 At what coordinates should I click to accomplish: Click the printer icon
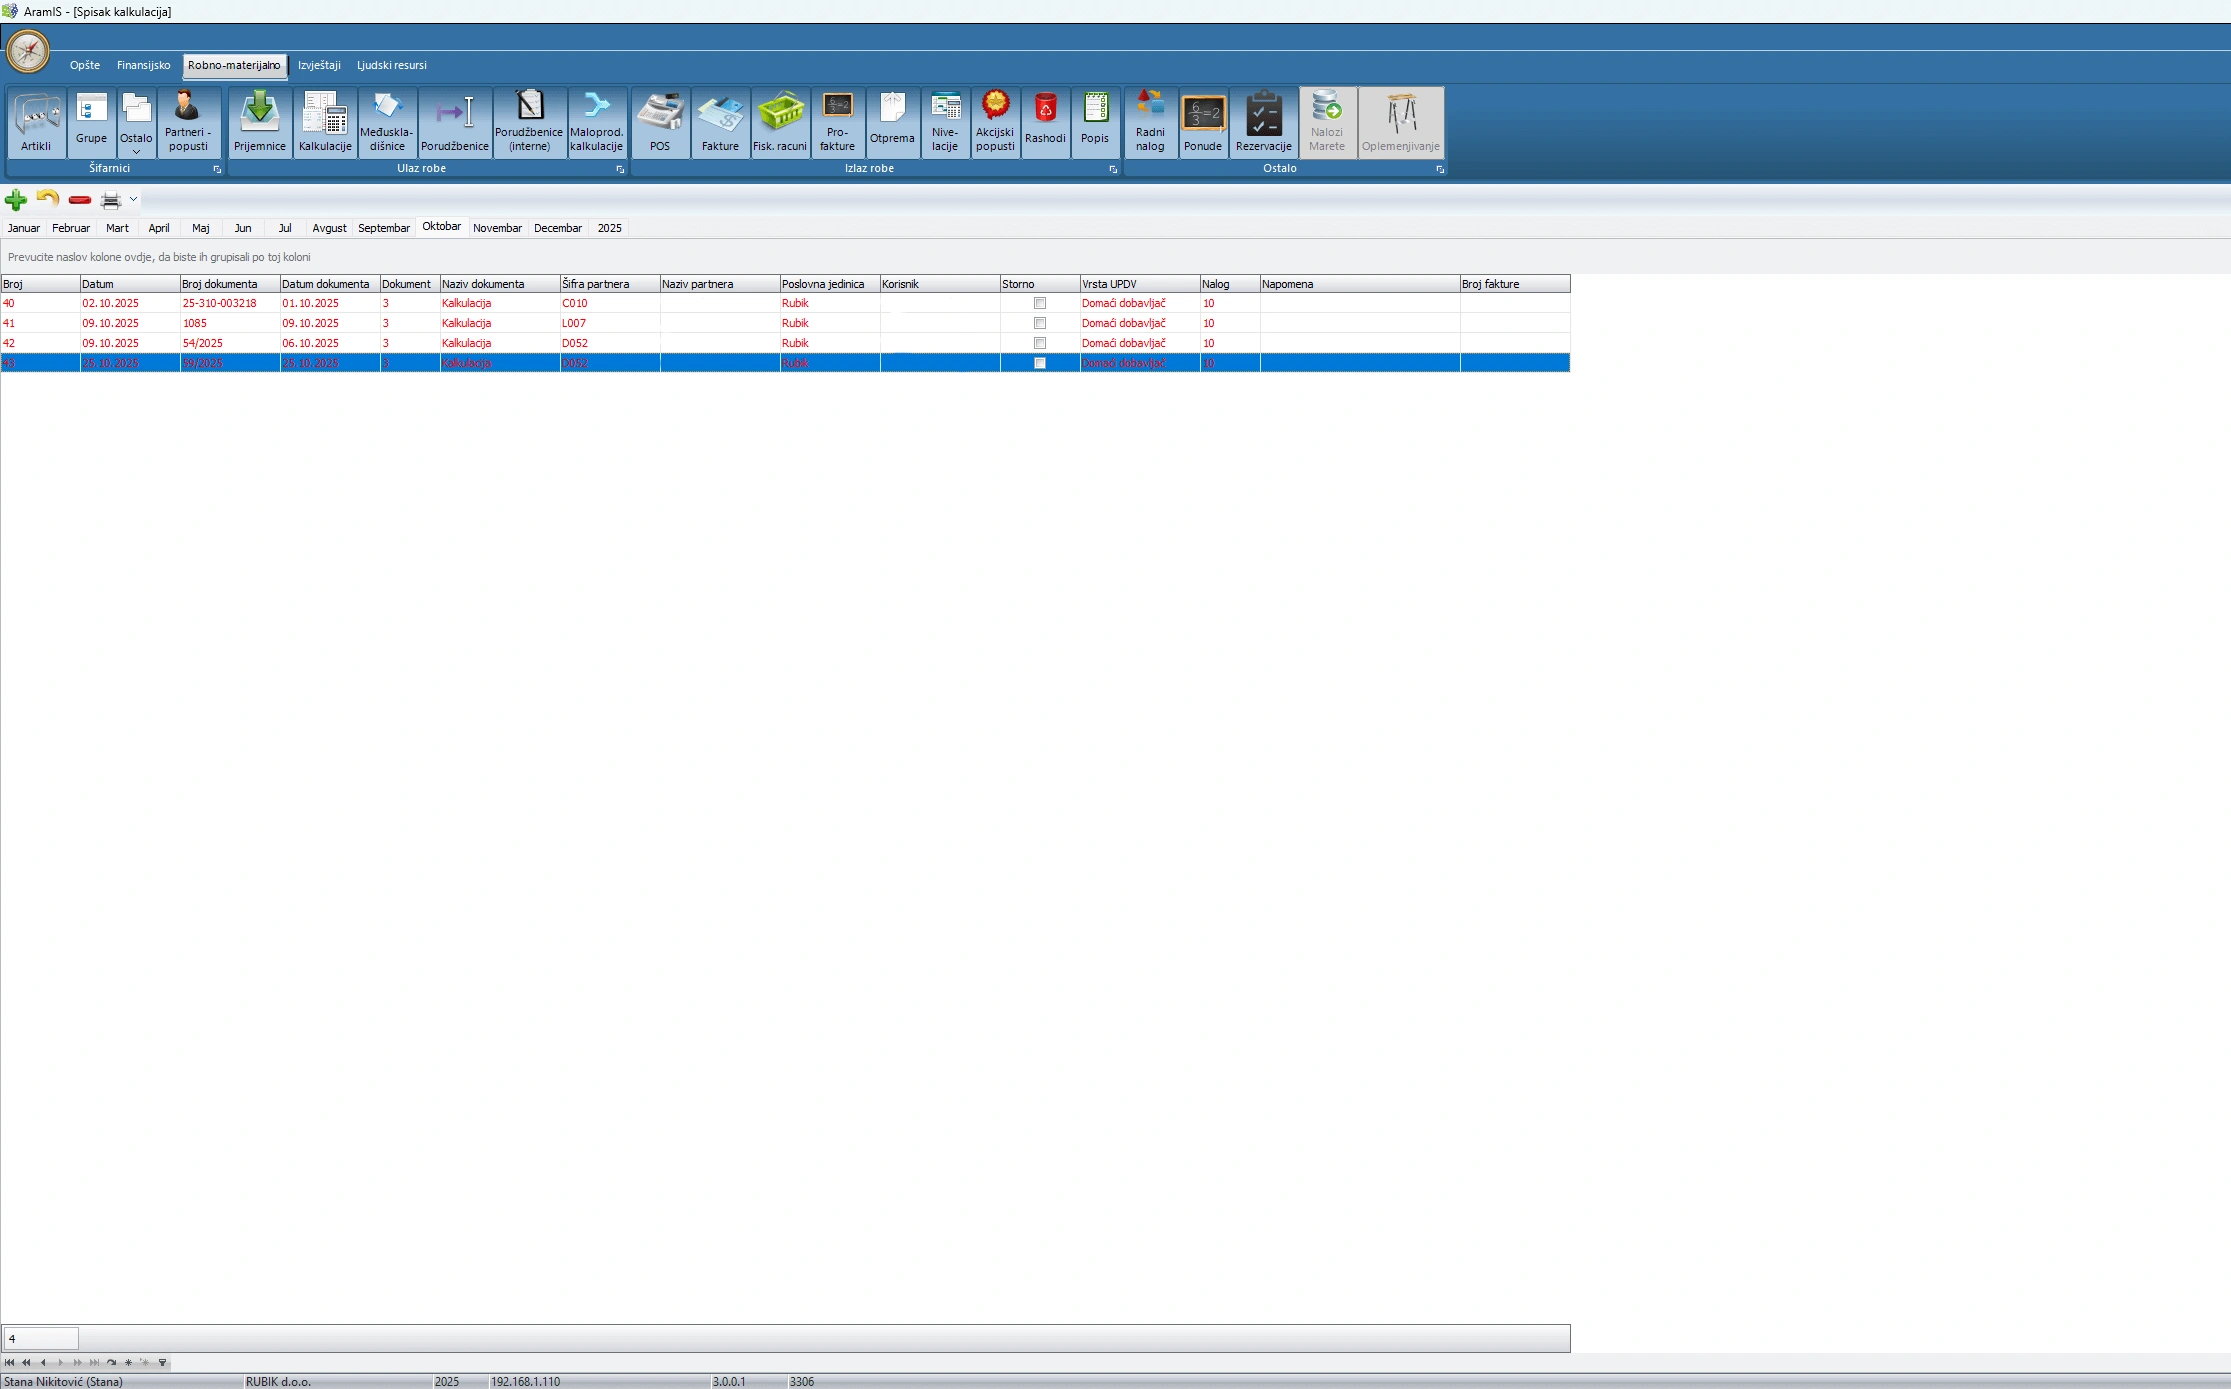point(111,200)
